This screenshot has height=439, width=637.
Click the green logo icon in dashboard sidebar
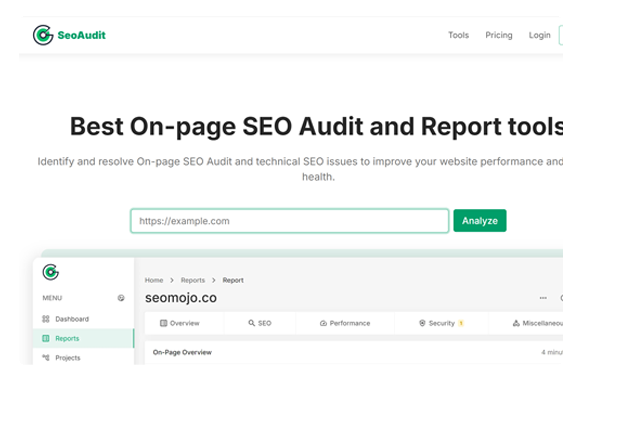click(x=51, y=273)
